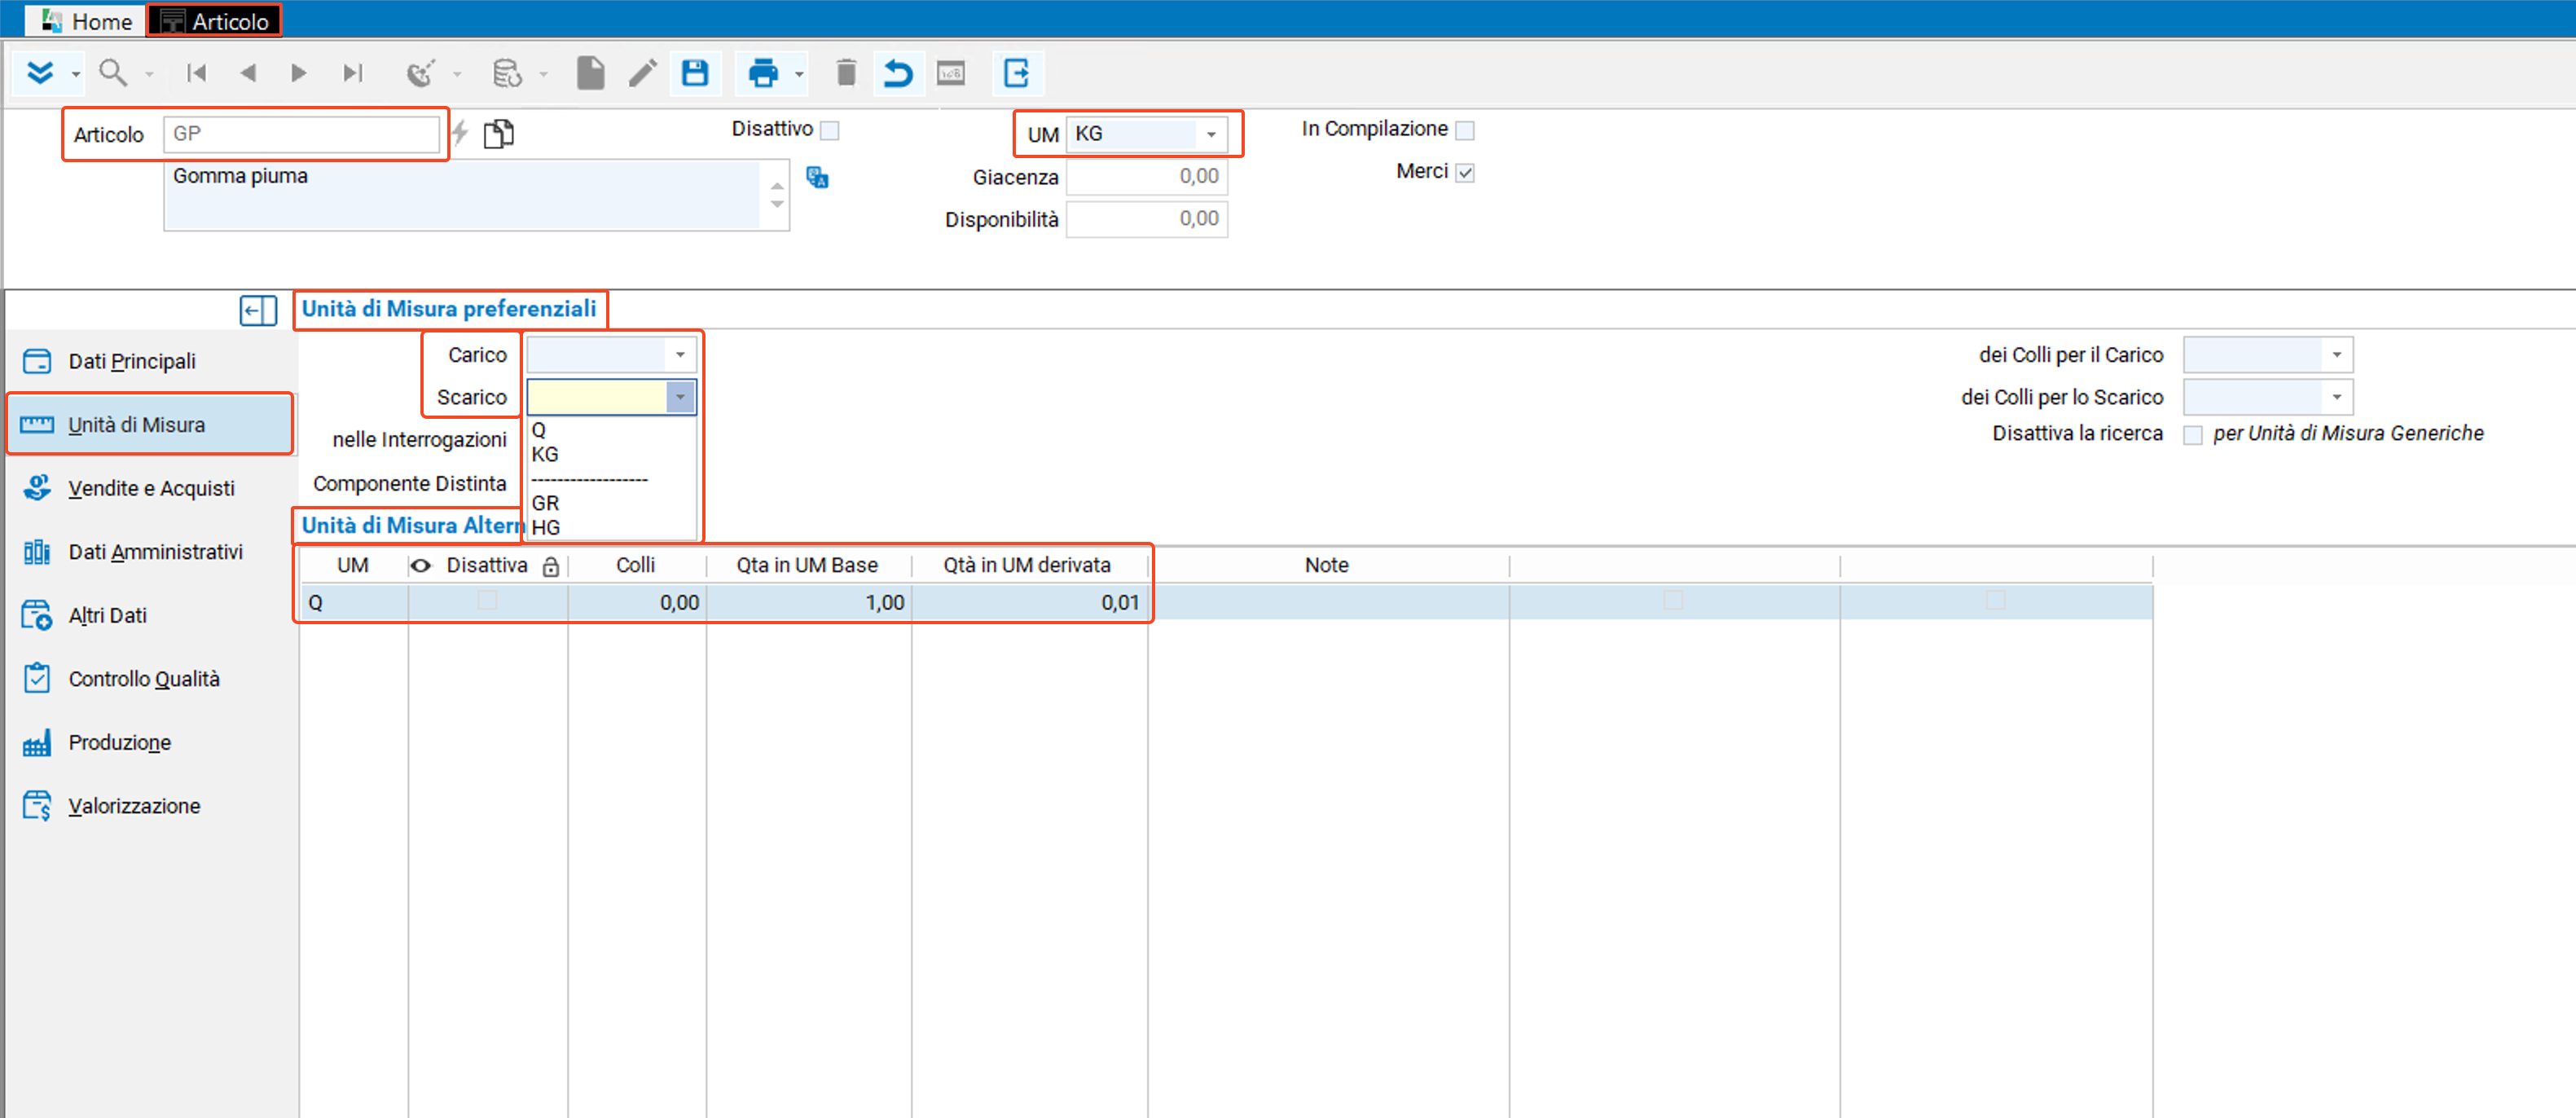
Task: Jump to the last record
Action: (352, 73)
